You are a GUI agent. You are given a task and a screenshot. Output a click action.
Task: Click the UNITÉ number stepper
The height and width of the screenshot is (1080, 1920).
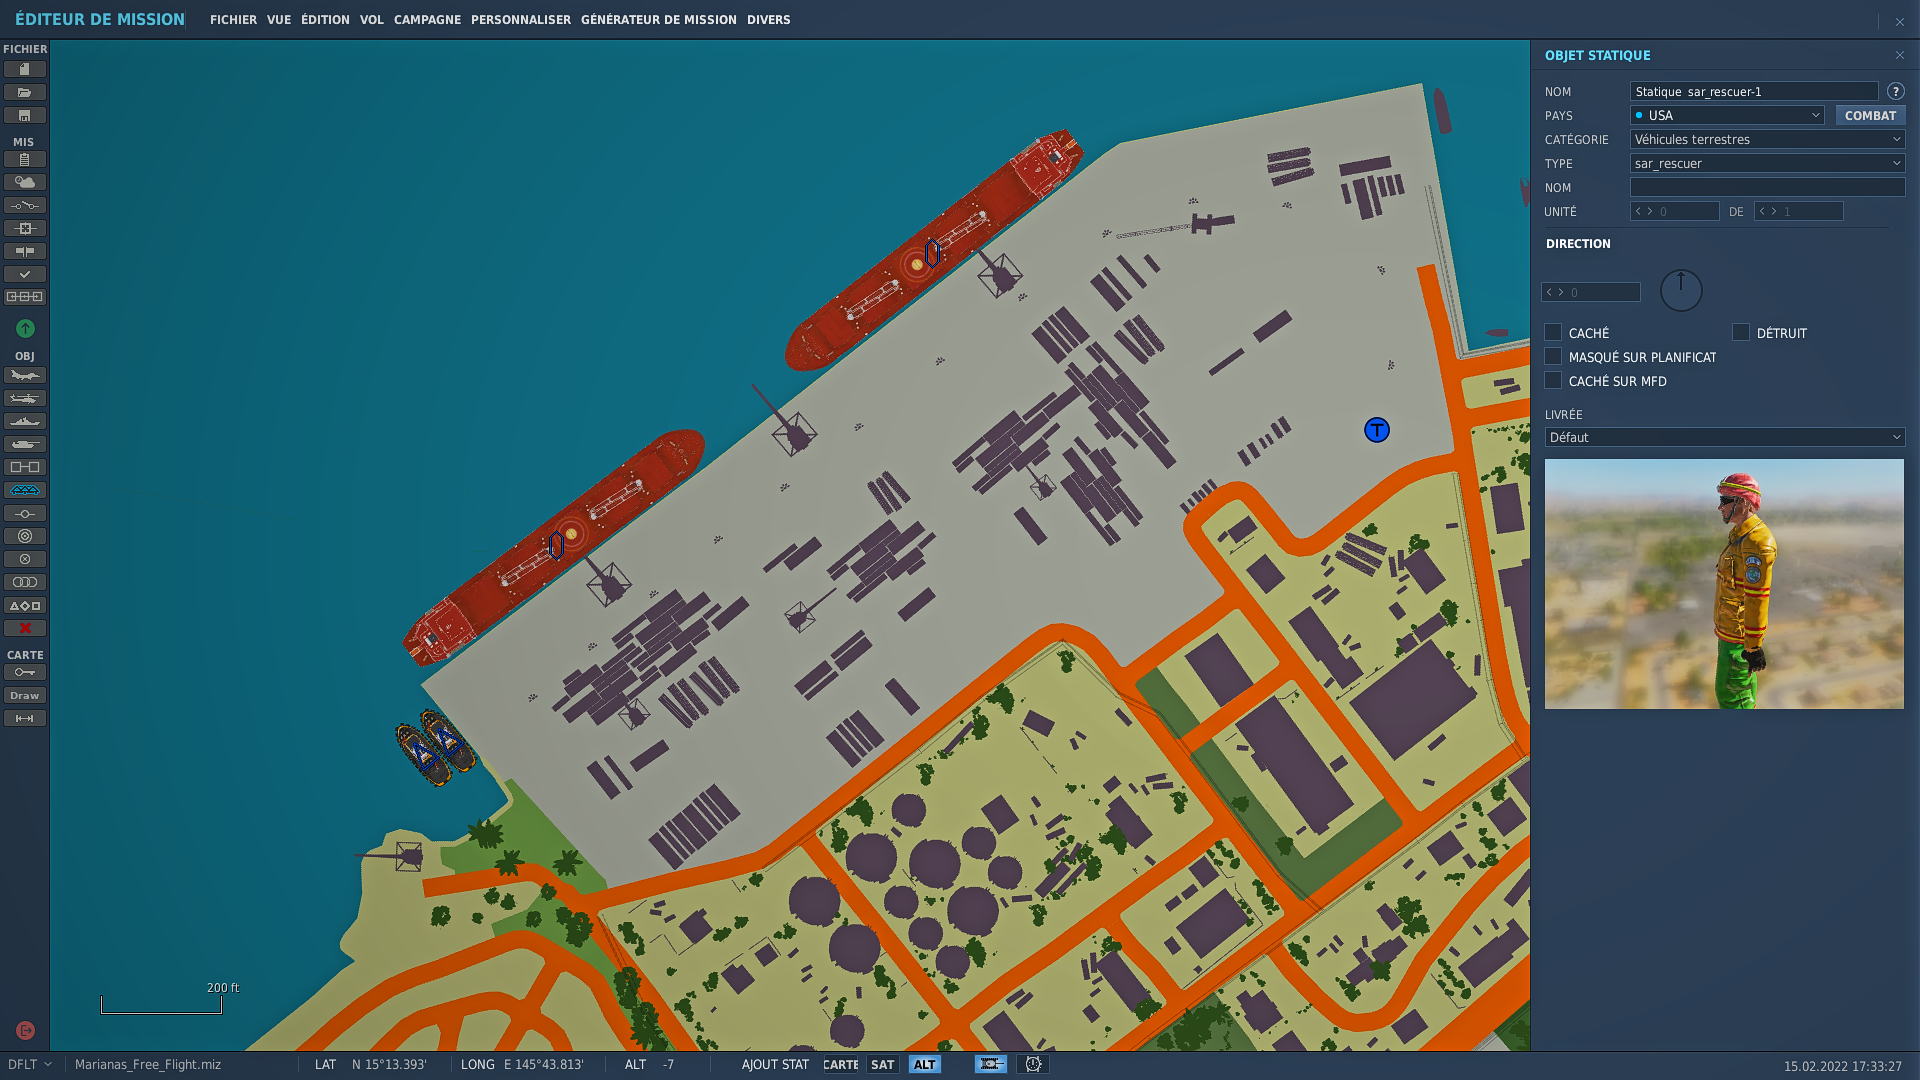pos(1675,211)
